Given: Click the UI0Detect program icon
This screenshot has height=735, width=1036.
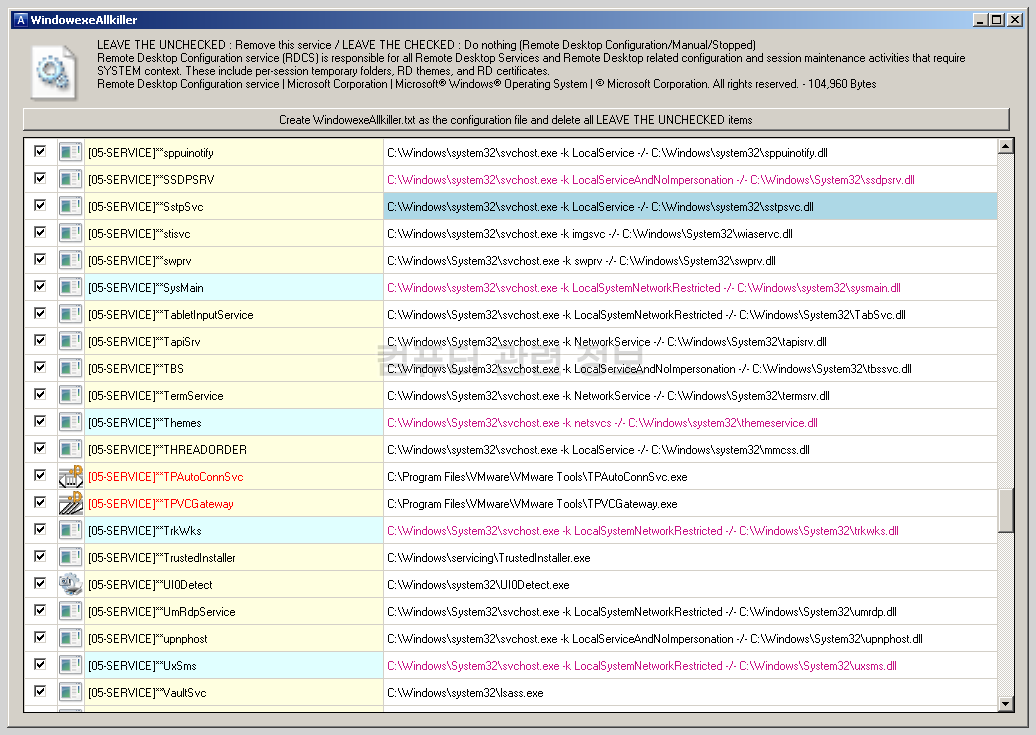Looking at the screenshot, I should click(x=70, y=585).
